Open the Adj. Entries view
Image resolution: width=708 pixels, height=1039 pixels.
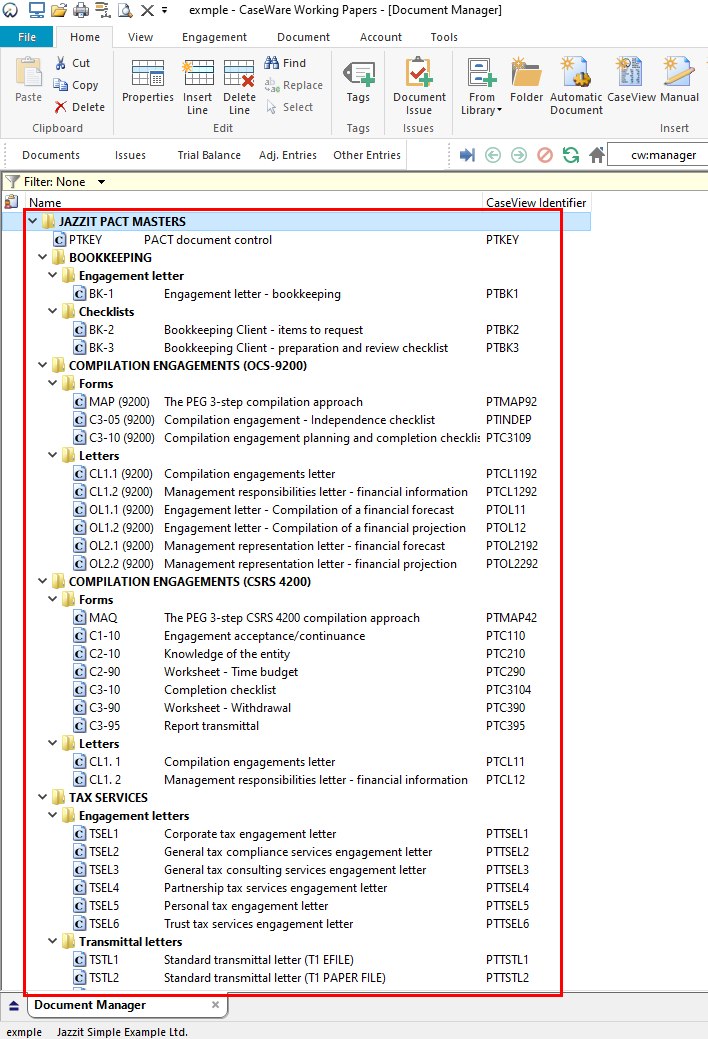pyautogui.click(x=288, y=155)
